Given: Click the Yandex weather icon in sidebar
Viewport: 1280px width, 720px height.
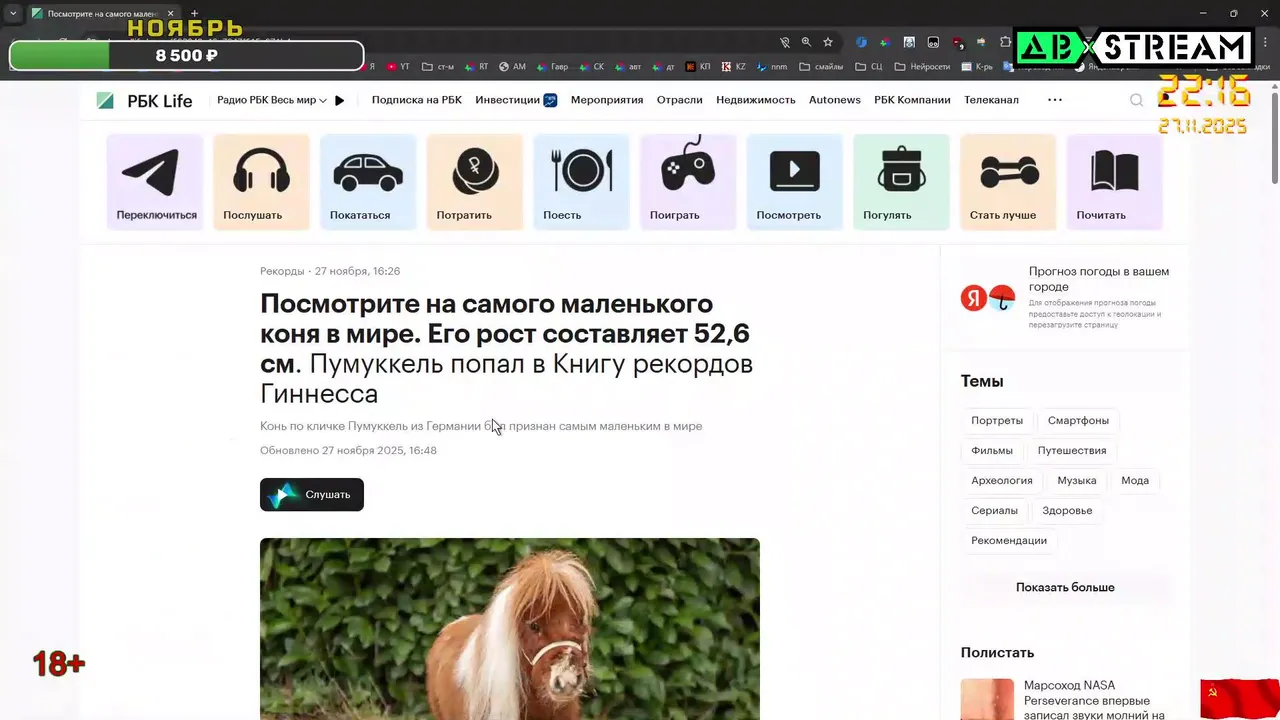Looking at the screenshot, I should [988, 298].
